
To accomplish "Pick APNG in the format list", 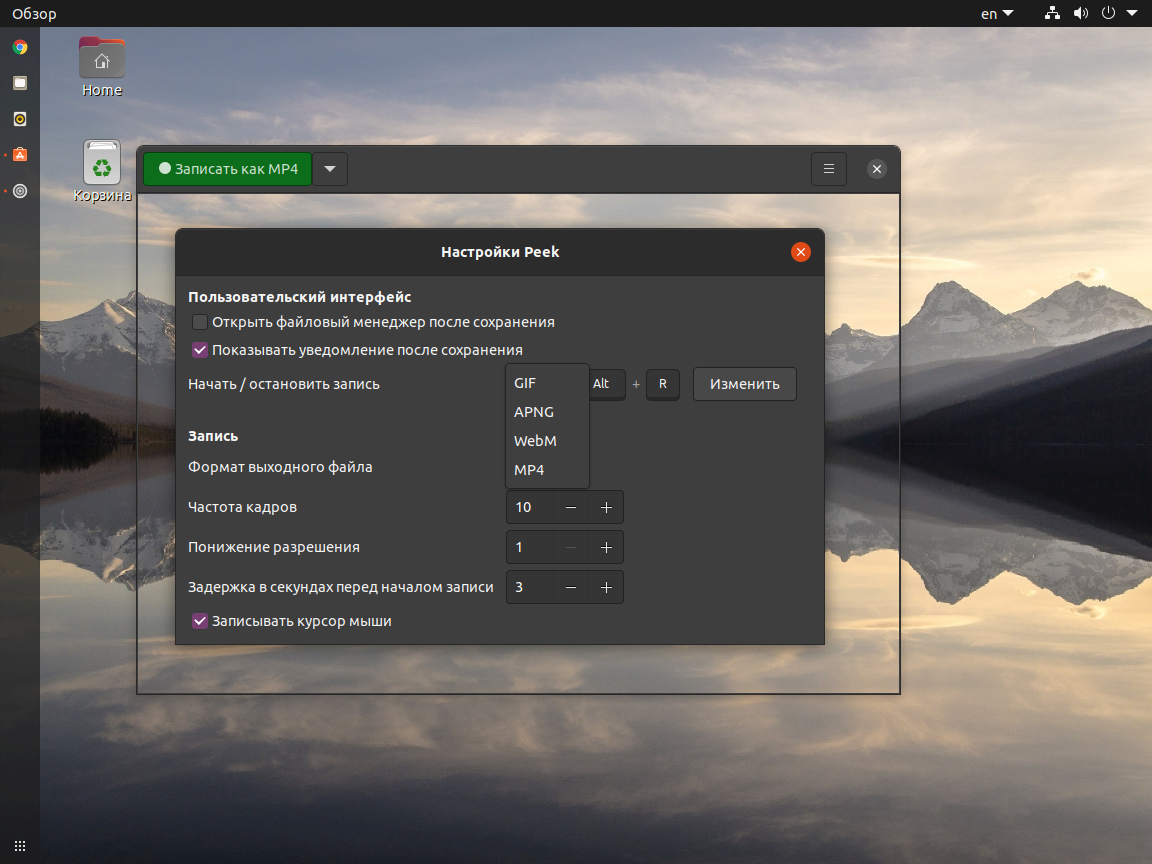I will [534, 412].
